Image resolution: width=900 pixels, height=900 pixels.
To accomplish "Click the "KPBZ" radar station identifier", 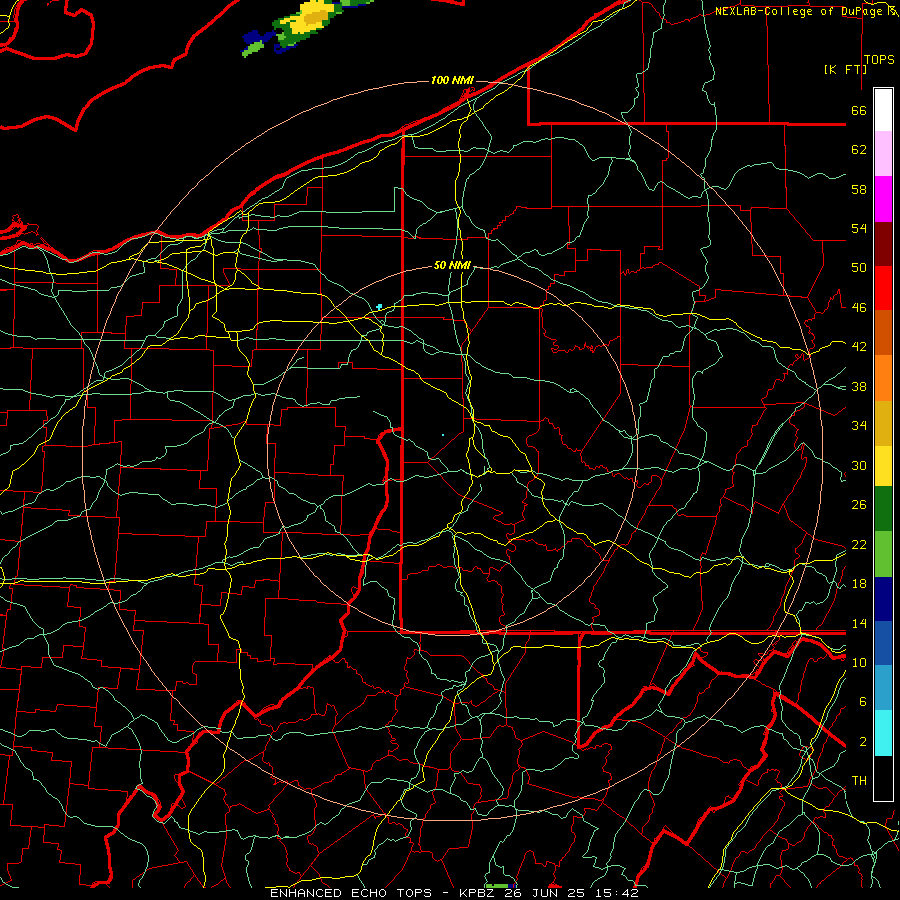I will (x=479, y=893).
